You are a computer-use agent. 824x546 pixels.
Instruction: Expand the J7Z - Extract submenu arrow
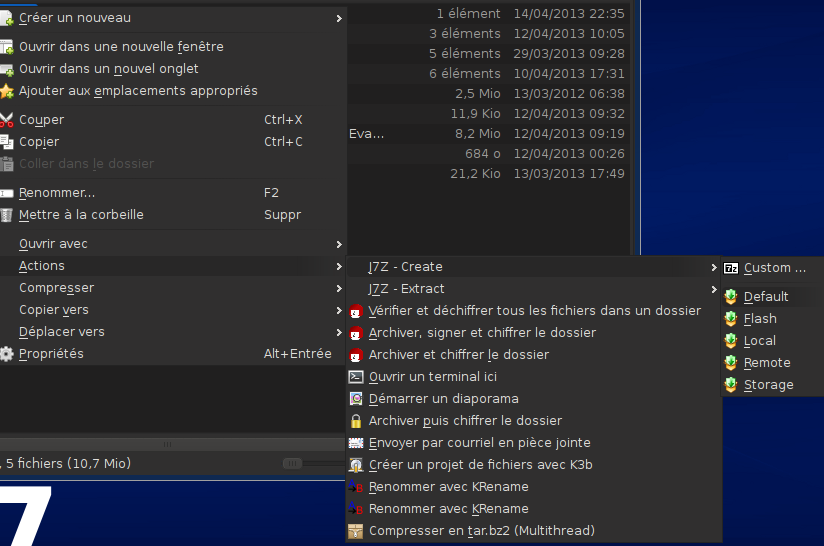714,290
